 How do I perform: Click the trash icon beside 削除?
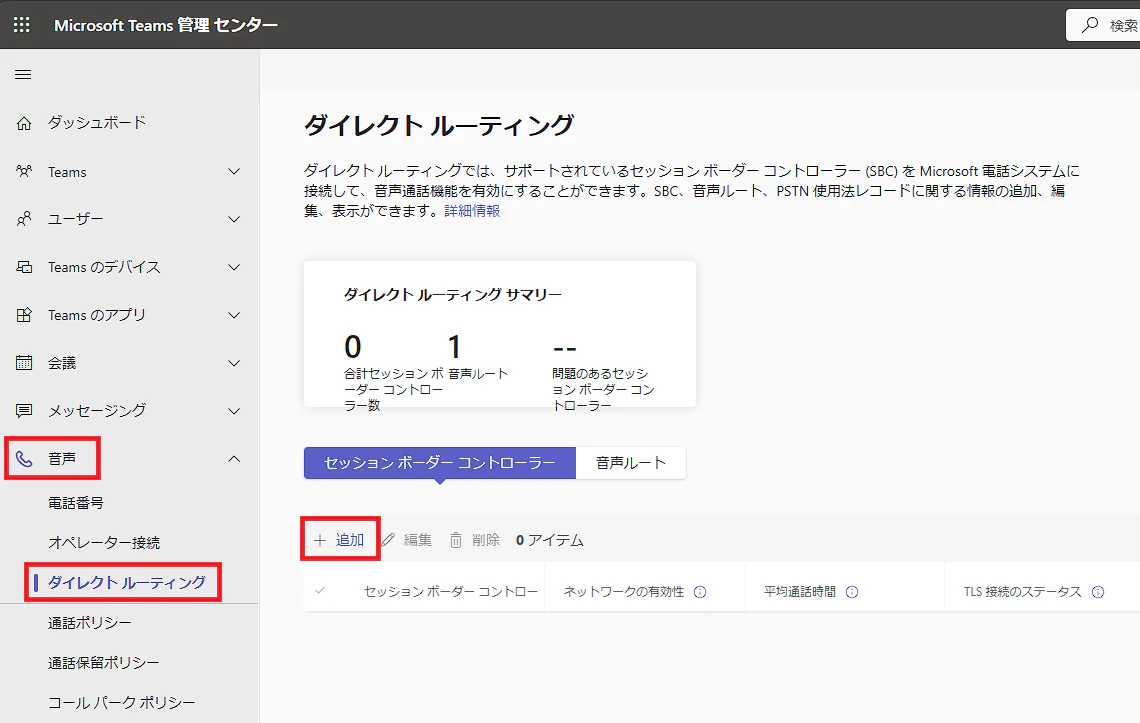pyautogui.click(x=456, y=540)
